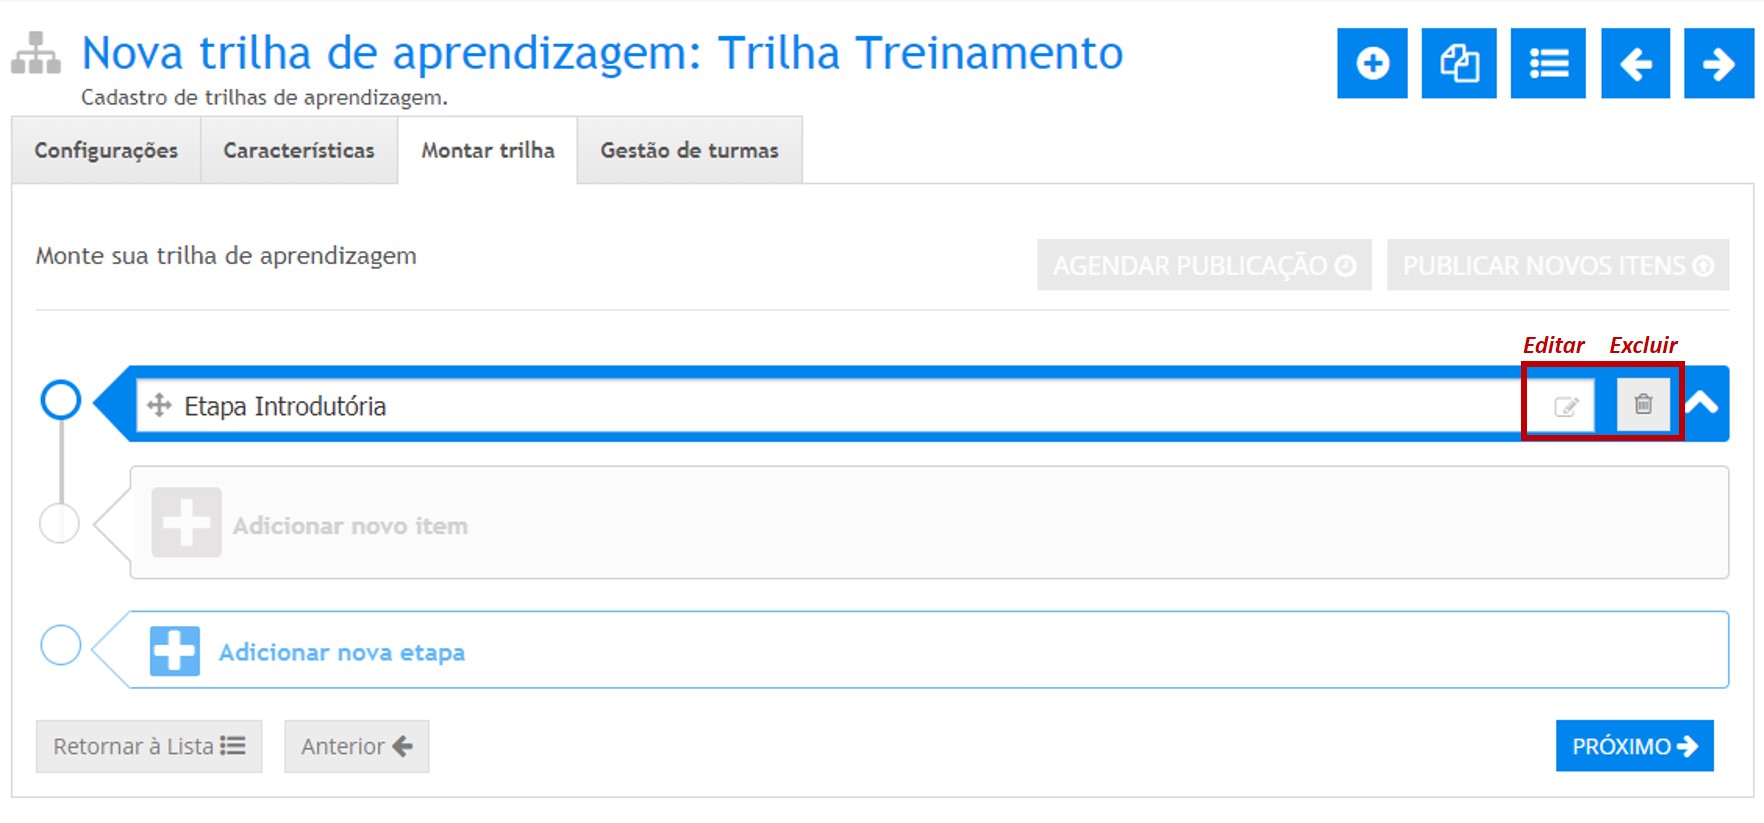
Task: Click the Anterior button
Action: tap(356, 746)
